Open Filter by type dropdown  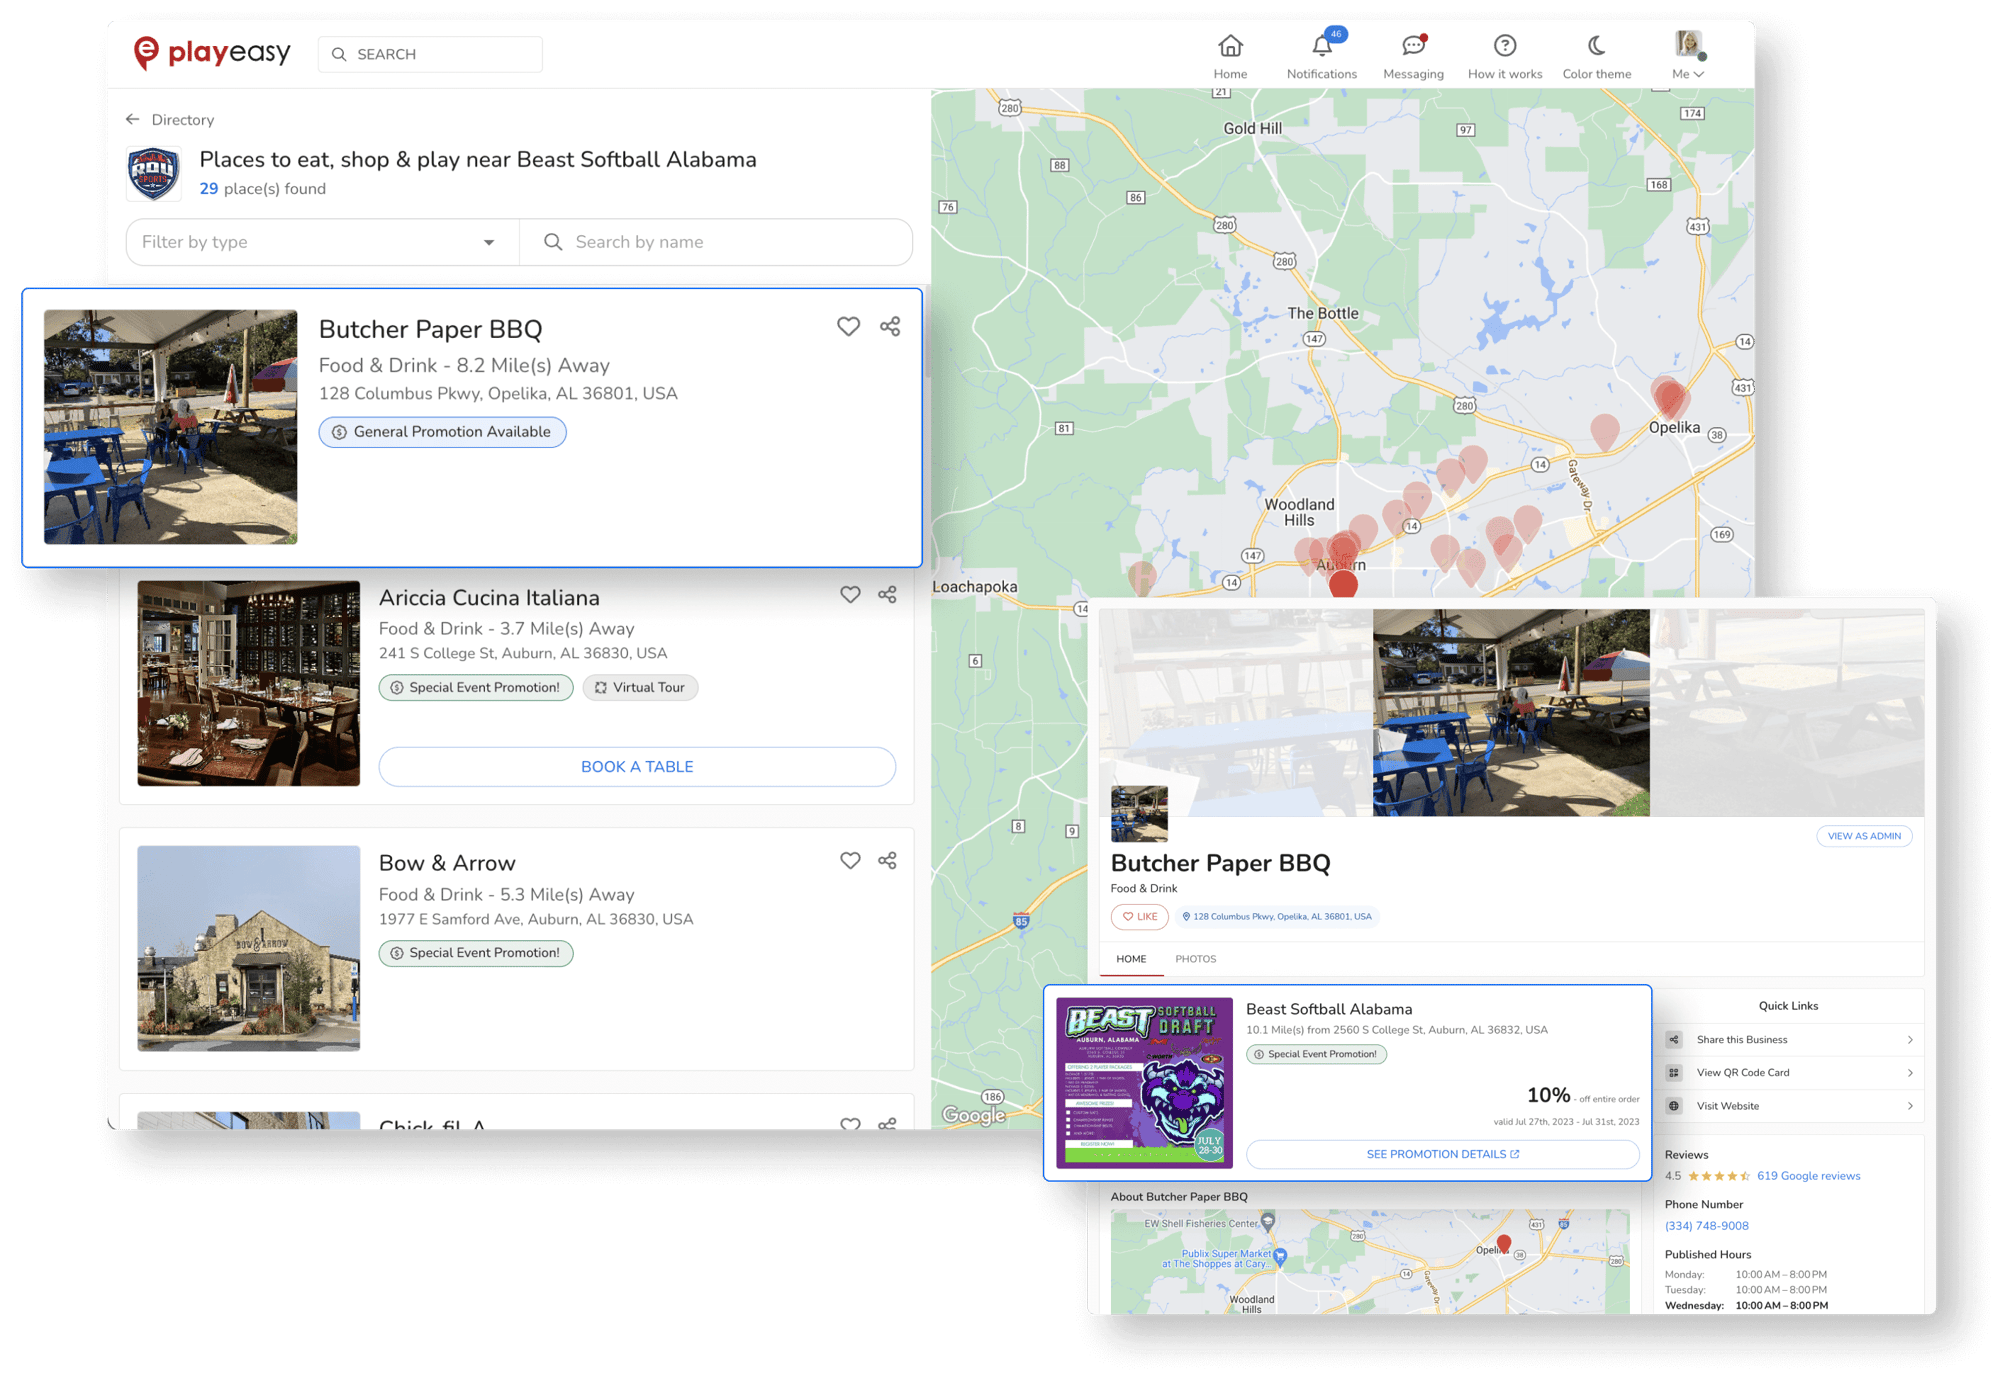(x=322, y=242)
